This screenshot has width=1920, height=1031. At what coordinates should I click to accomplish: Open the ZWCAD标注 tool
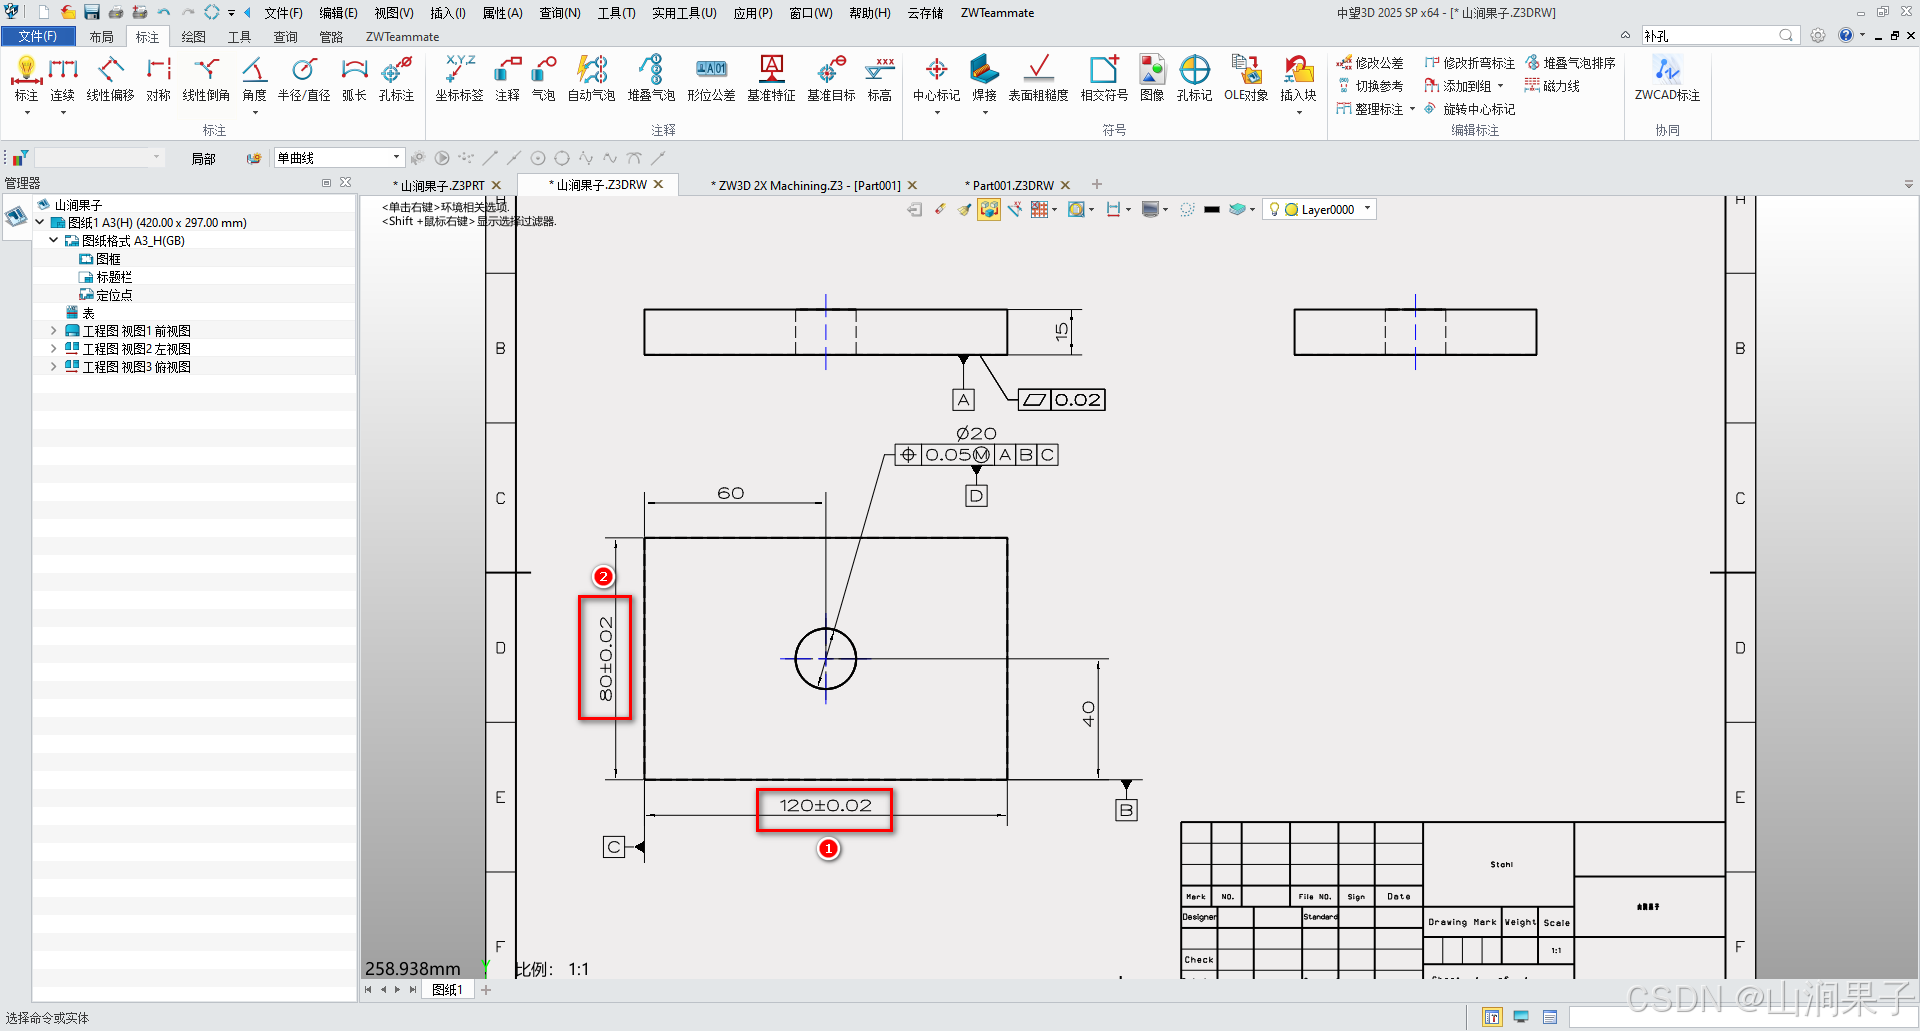click(x=1667, y=79)
